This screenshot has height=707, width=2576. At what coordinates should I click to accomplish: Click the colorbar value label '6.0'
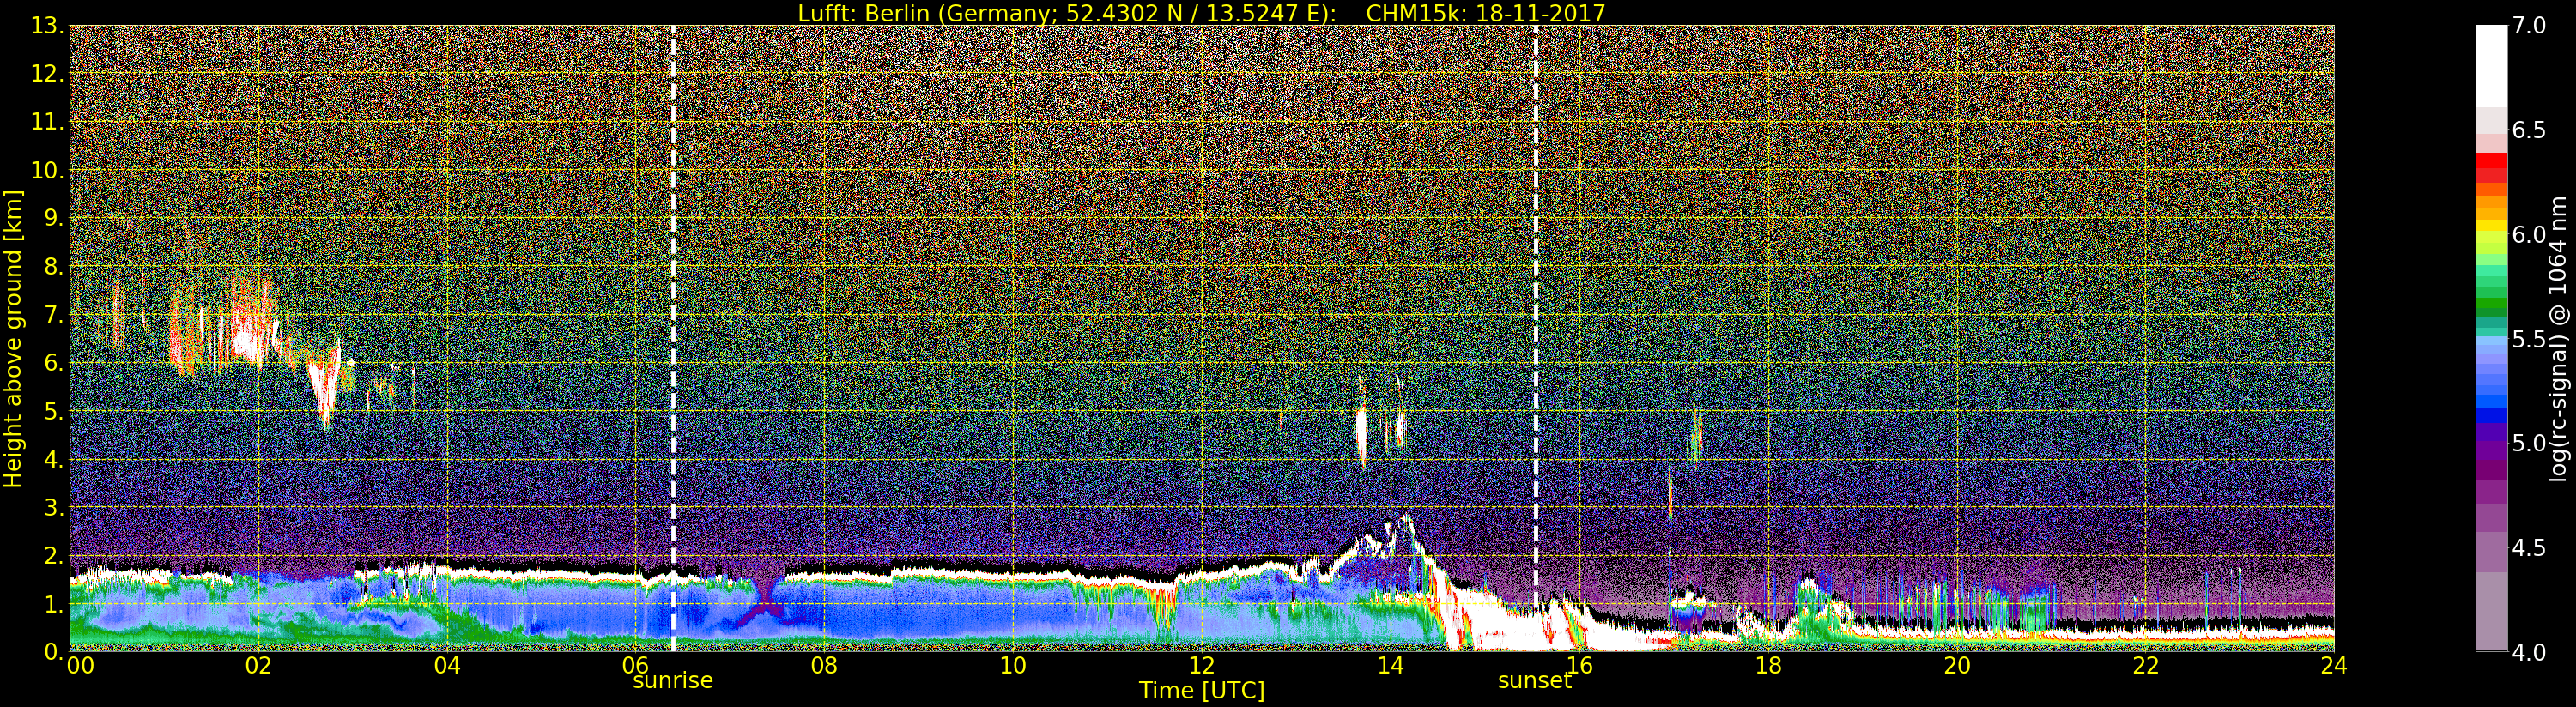click(2529, 235)
